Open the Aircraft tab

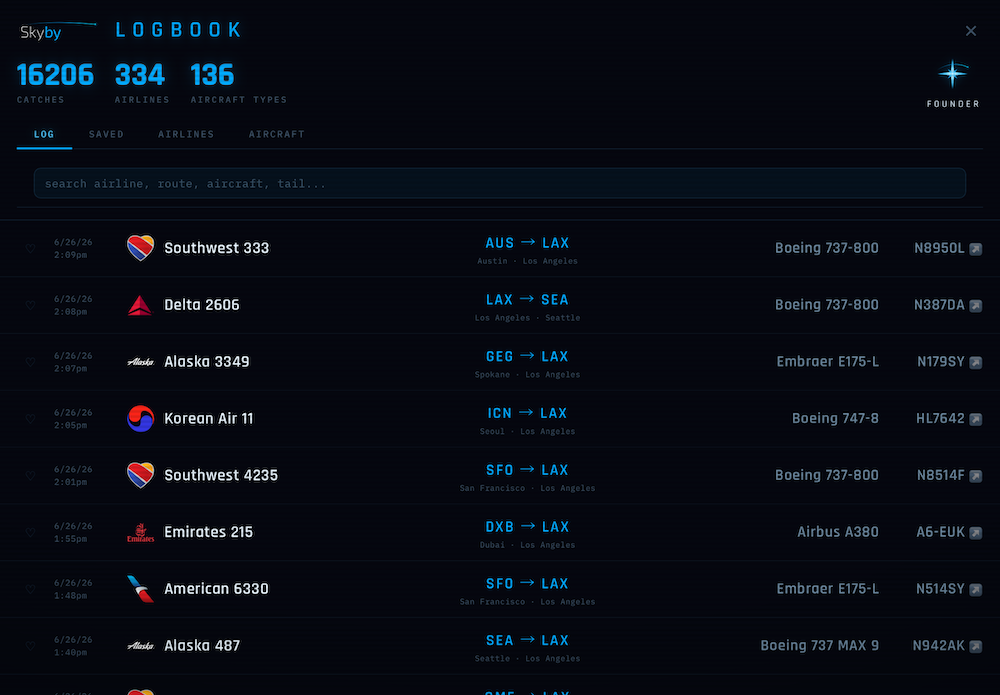(x=277, y=135)
